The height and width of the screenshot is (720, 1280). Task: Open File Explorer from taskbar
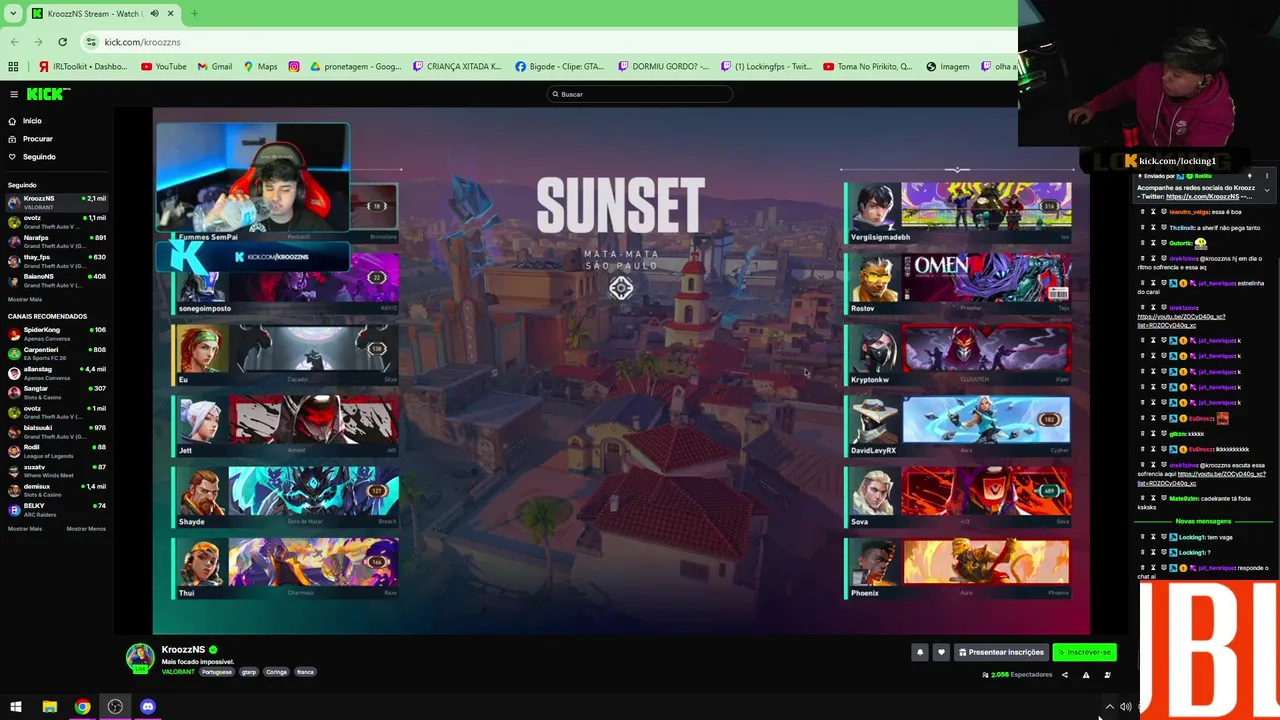(x=49, y=707)
